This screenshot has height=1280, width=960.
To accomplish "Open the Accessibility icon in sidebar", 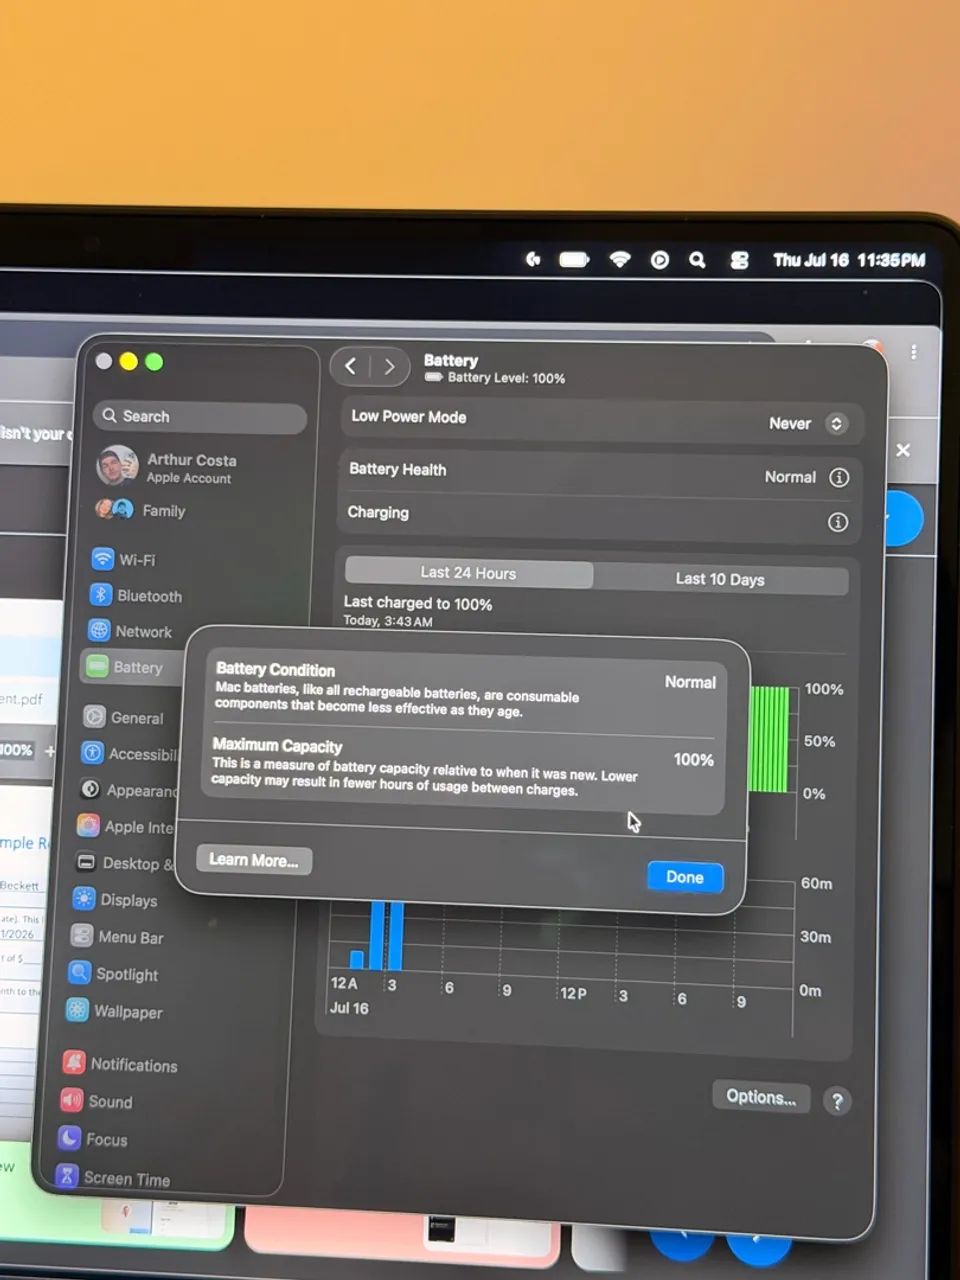I will [x=92, y=753].
